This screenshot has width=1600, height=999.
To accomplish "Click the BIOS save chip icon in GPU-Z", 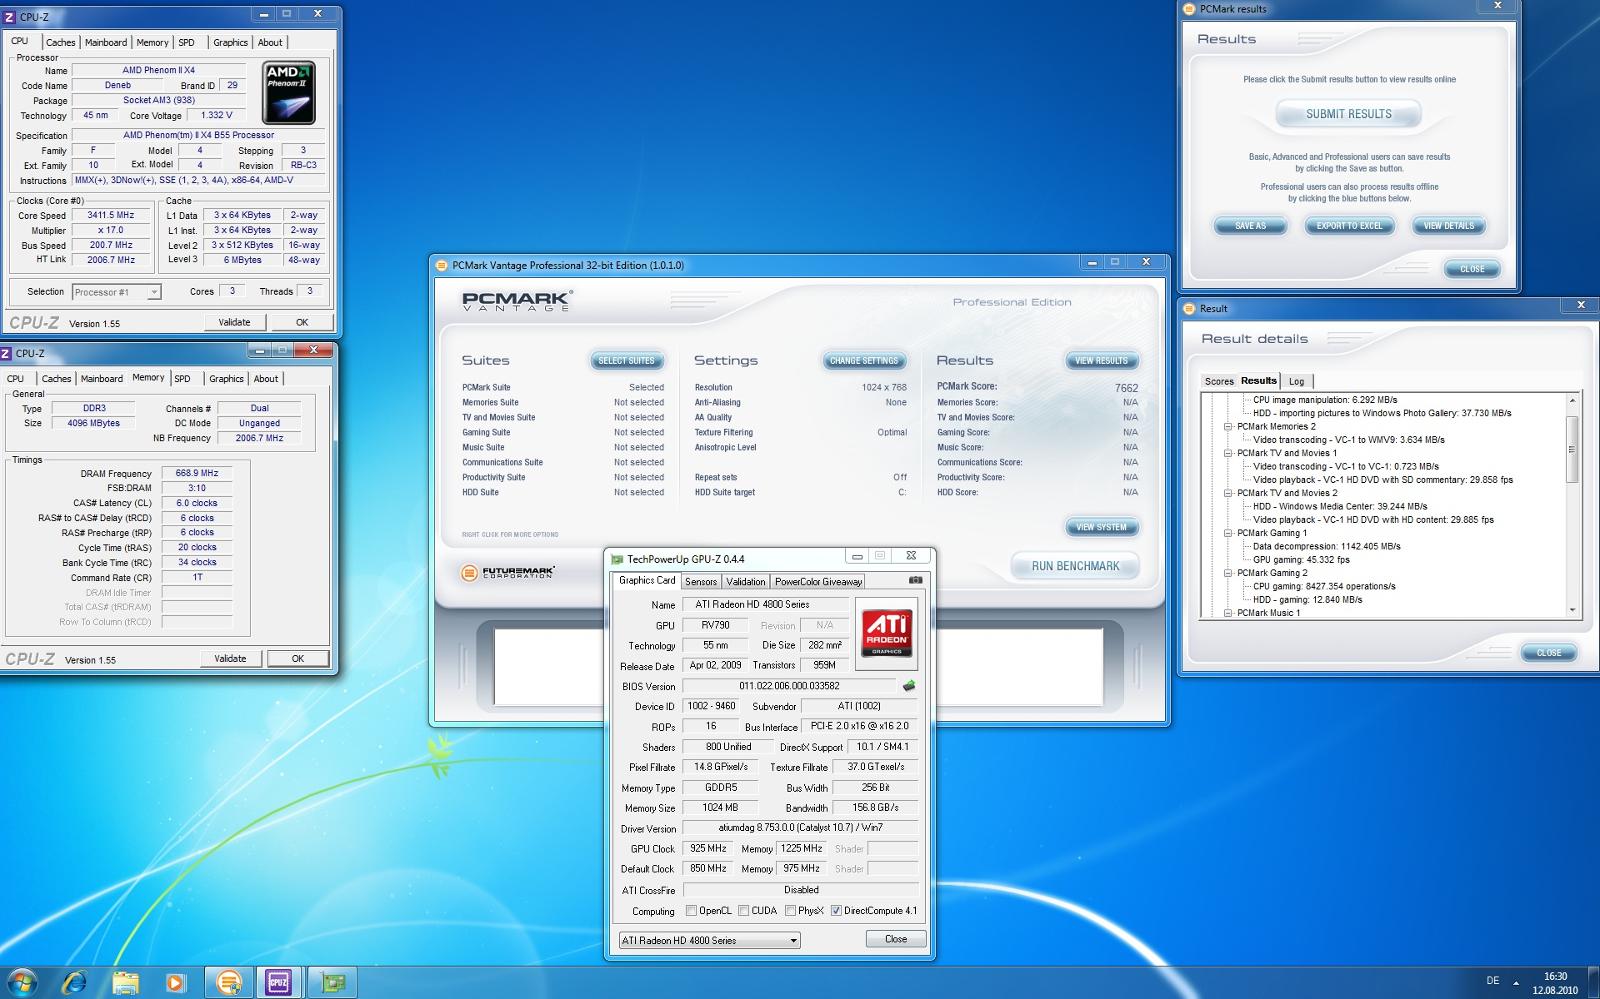I will click(x=909, y=686).
